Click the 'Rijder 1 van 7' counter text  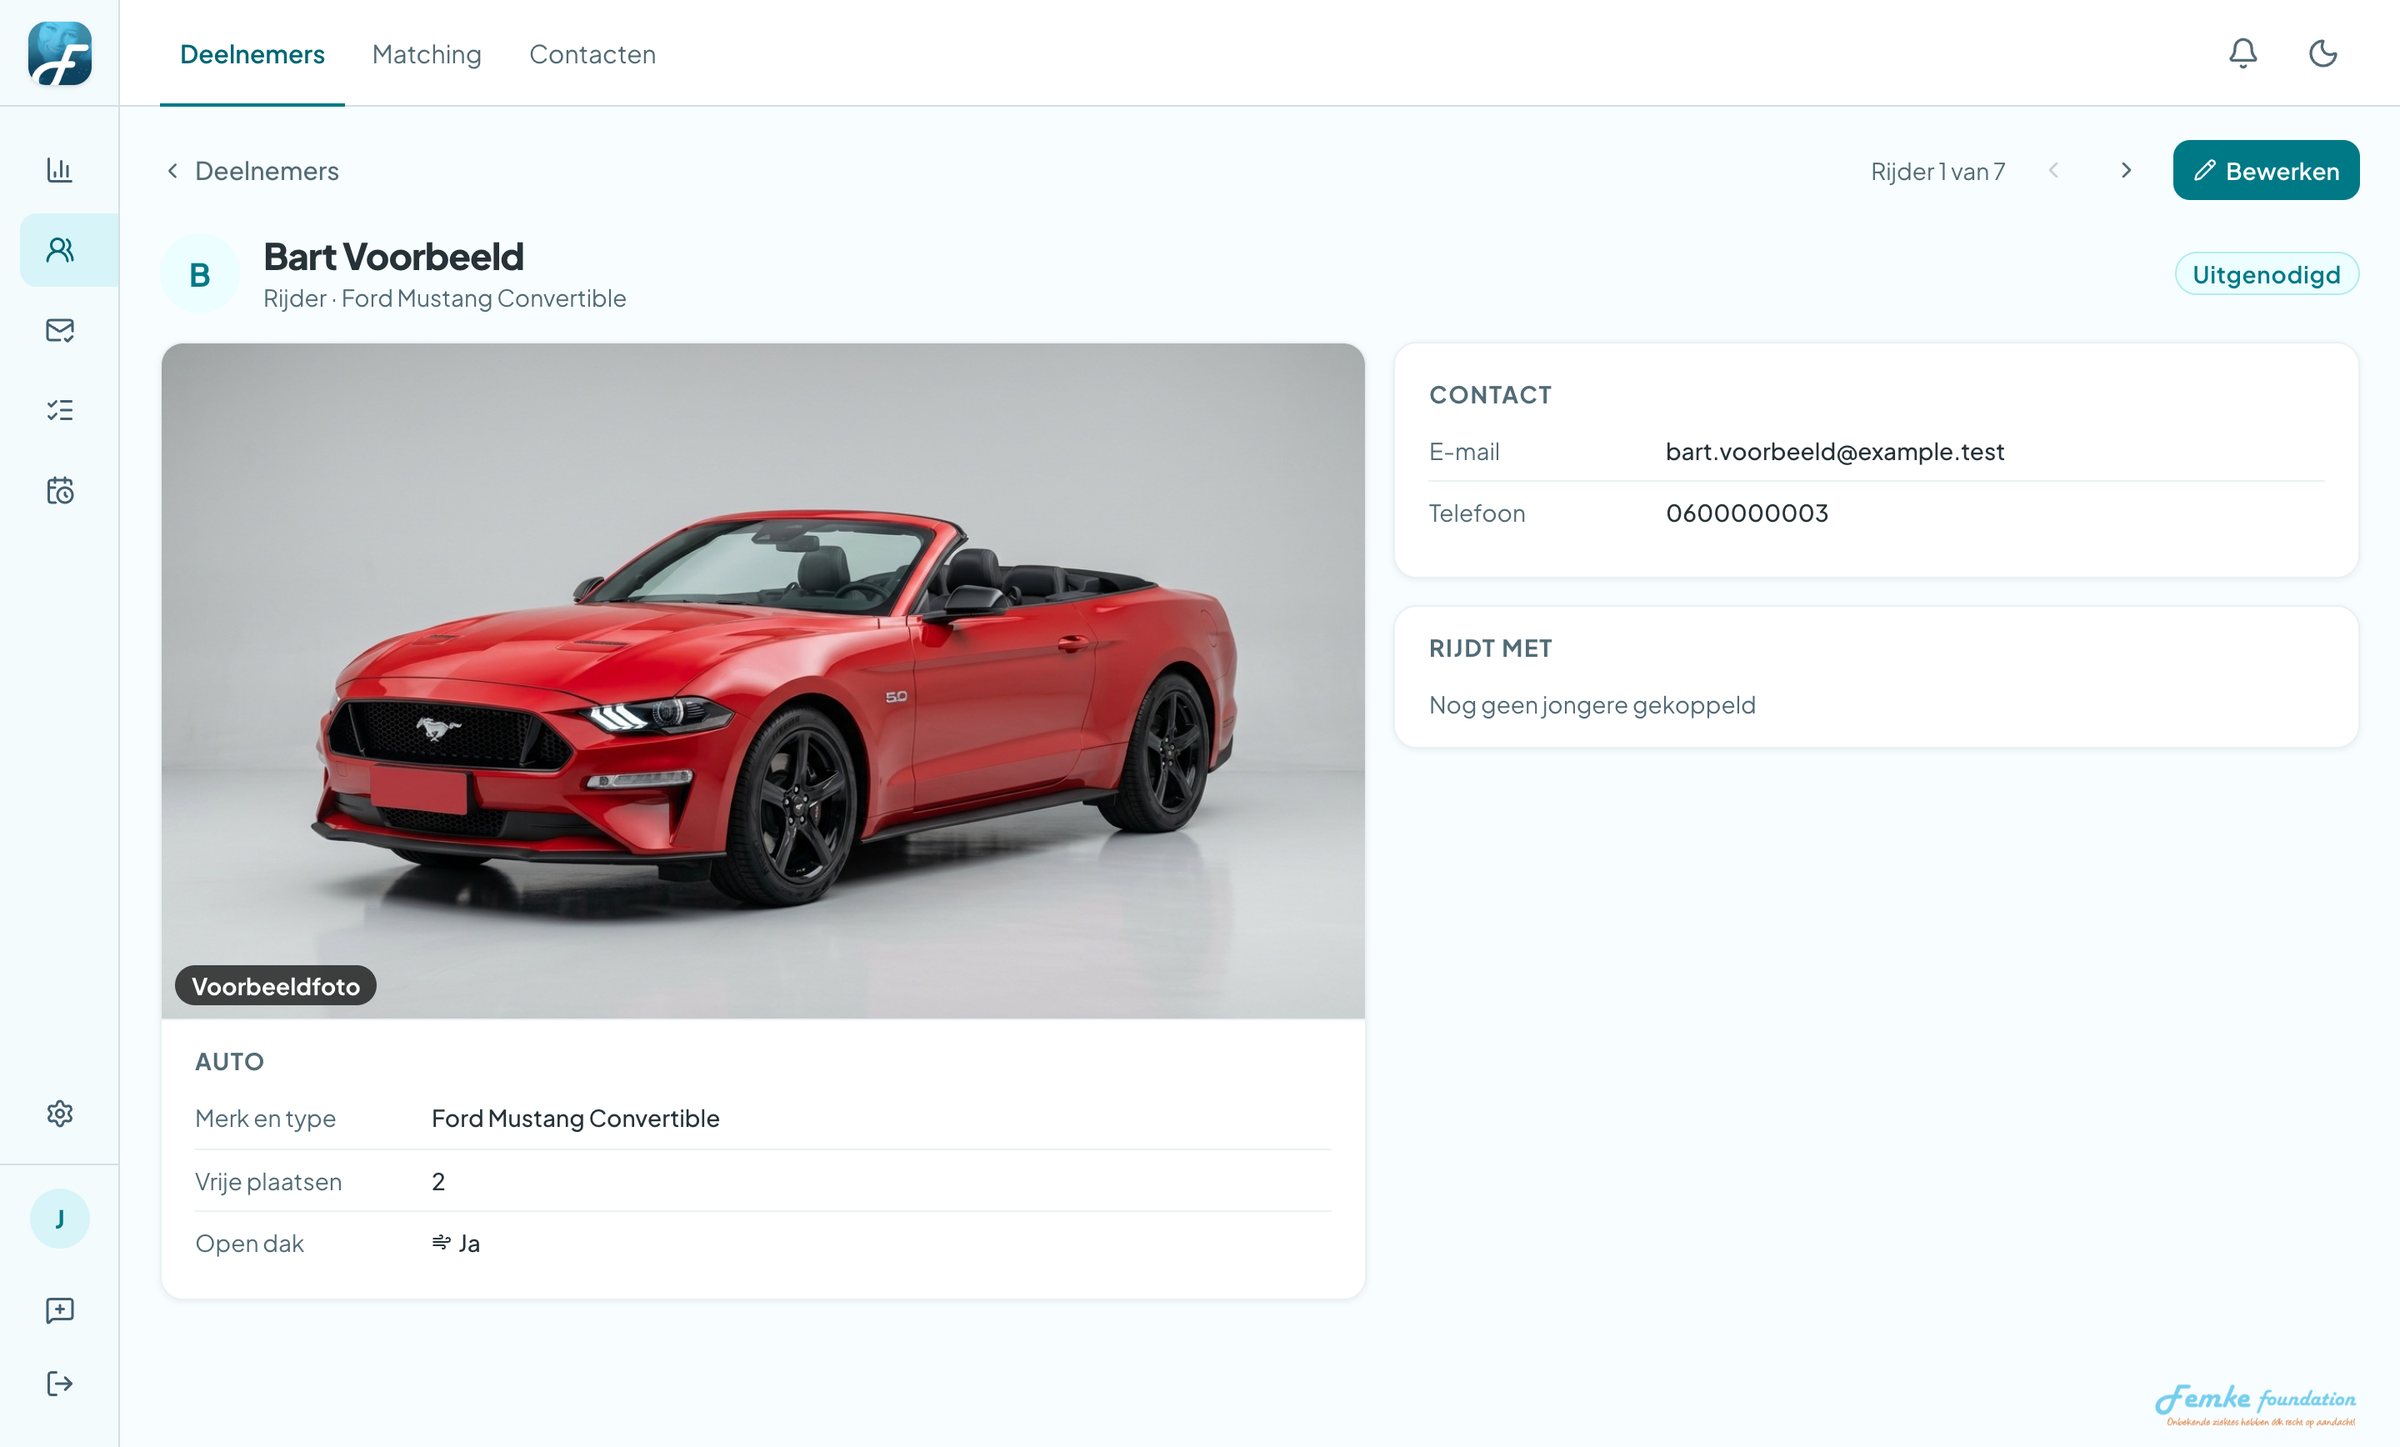pos(1938,172)
